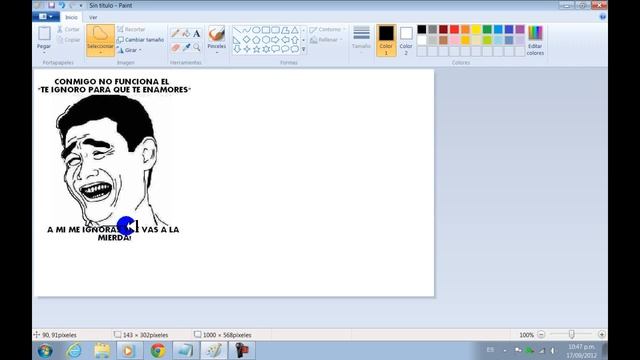Viewport: 640px width, 360px height.
Task: Click the Undo arrow in title bar
Action: pos(62,5)
